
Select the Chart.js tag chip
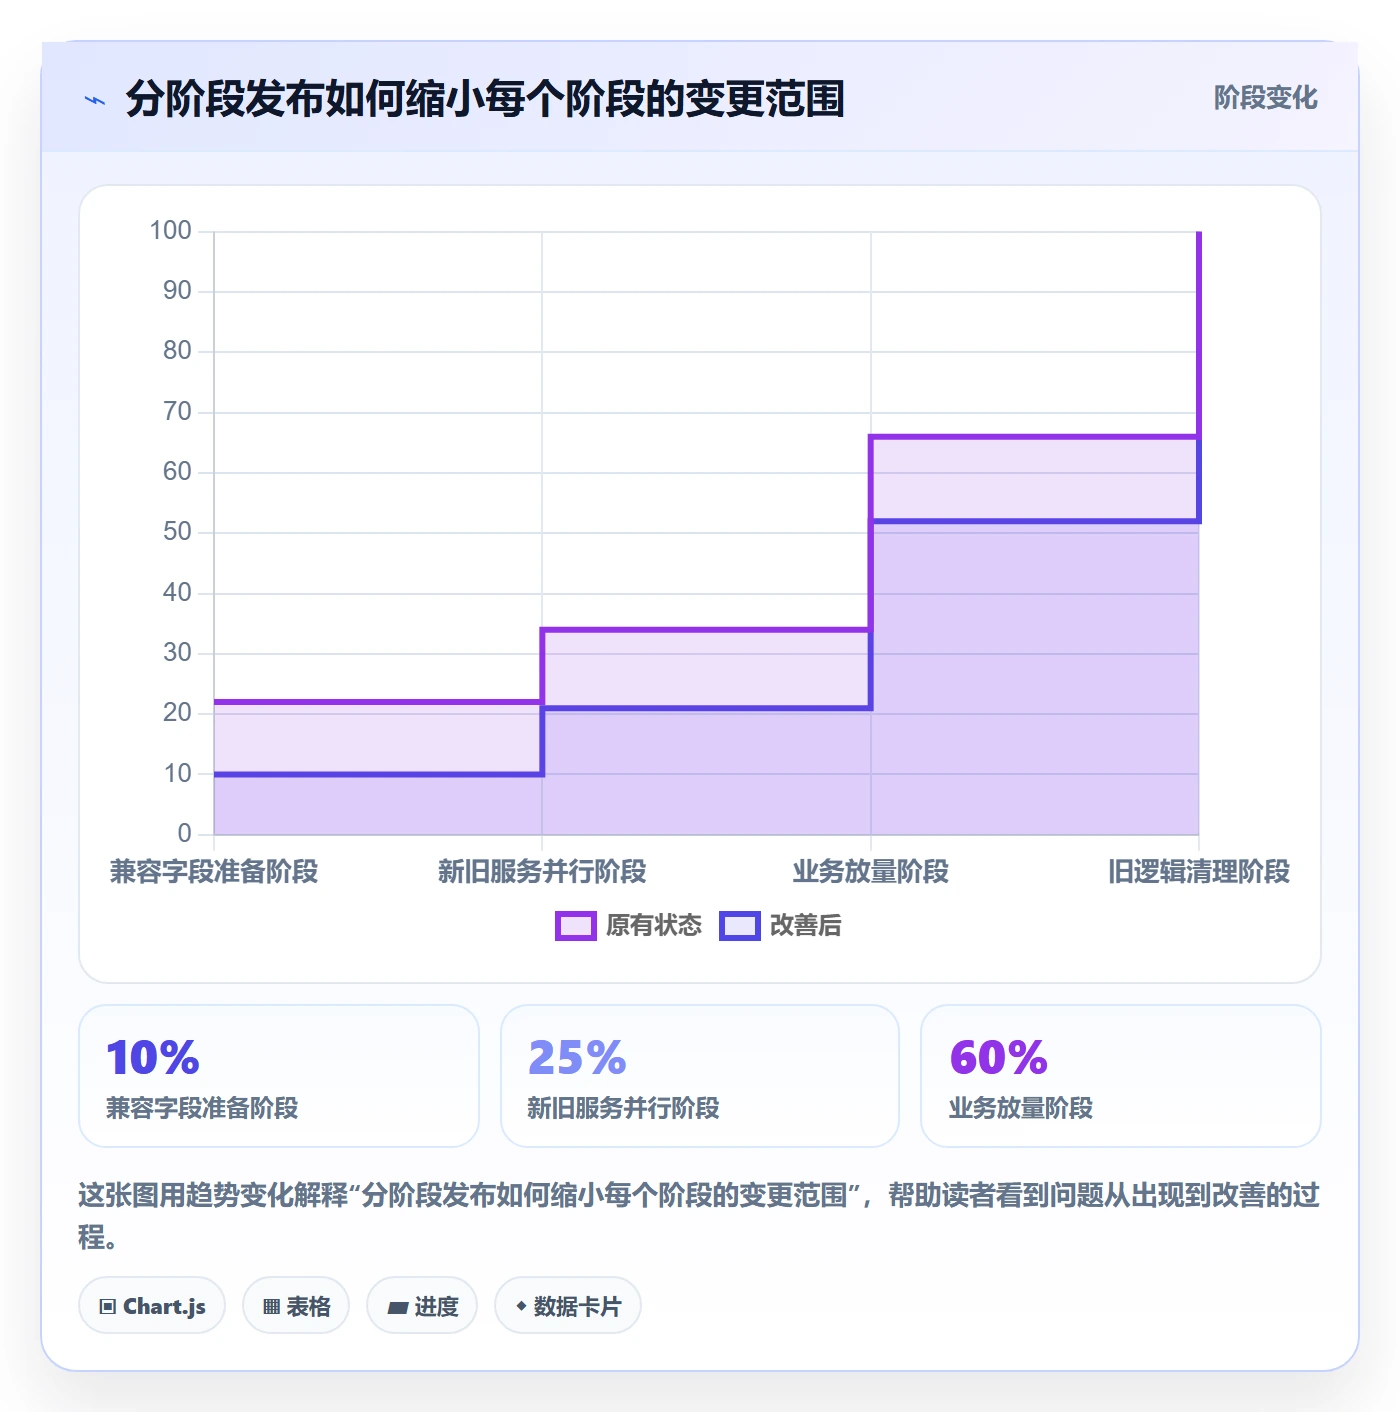pos(152,1305)
